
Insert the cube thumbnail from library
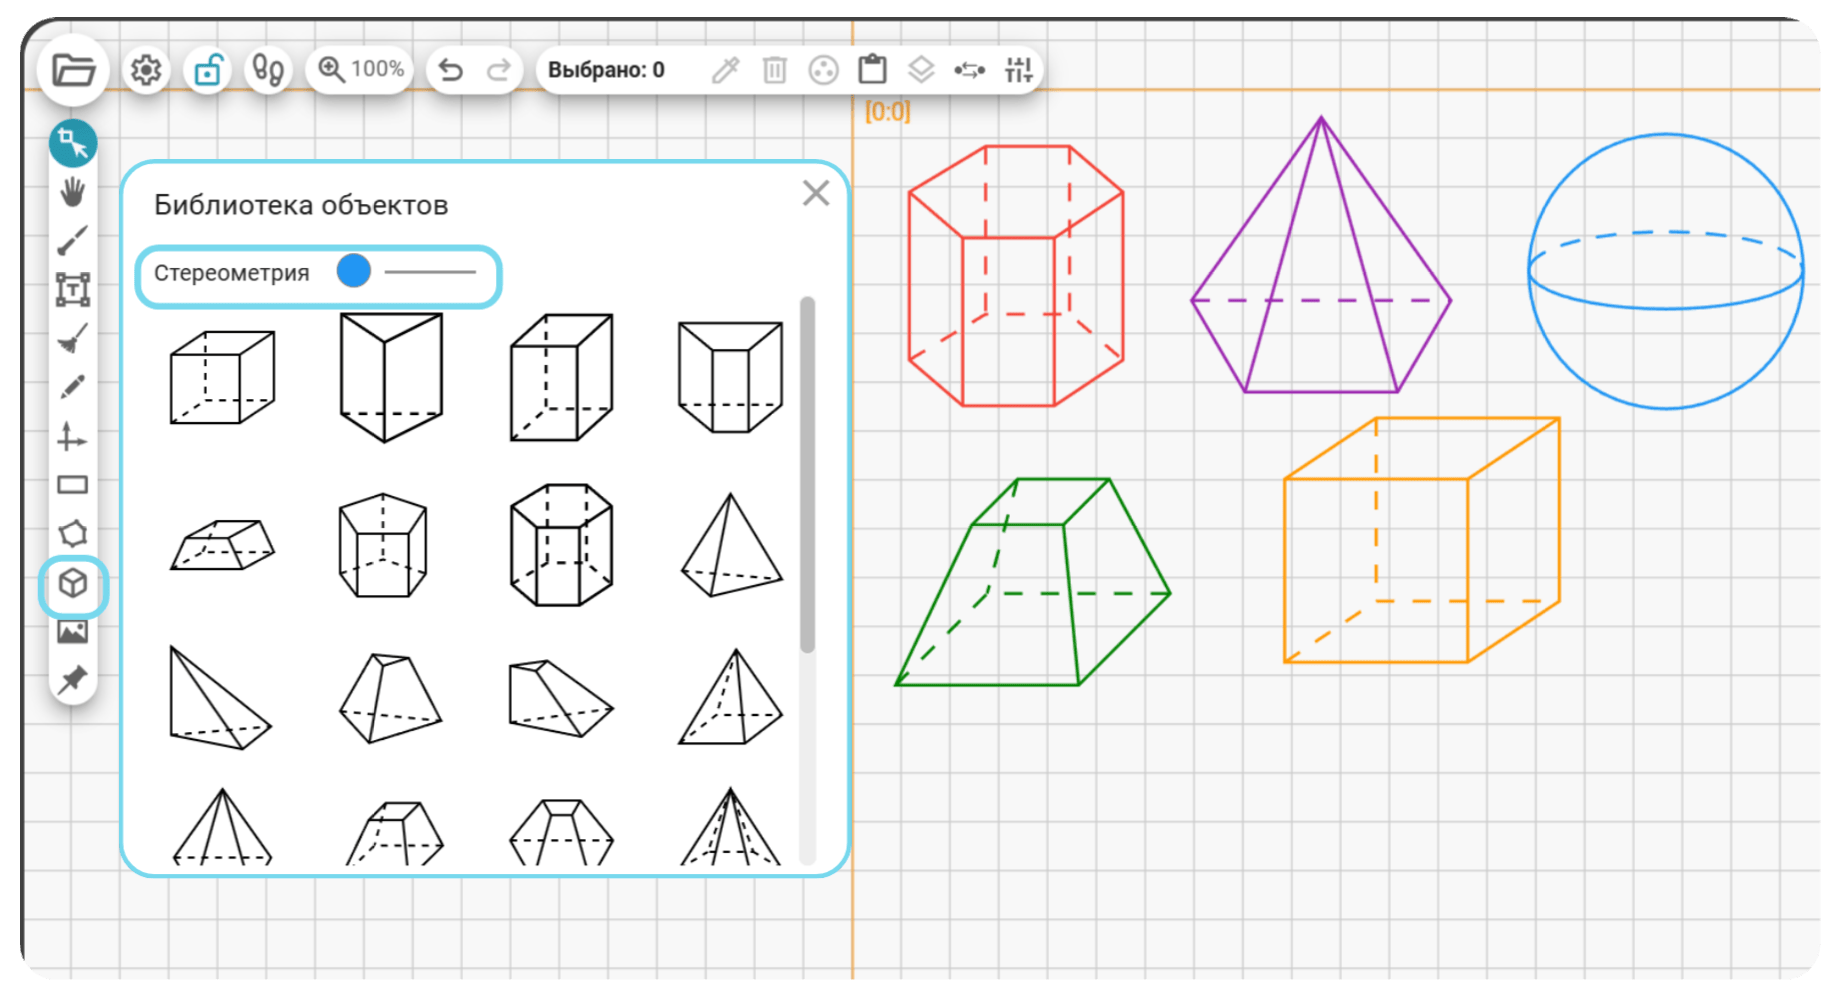coord(222,378)
